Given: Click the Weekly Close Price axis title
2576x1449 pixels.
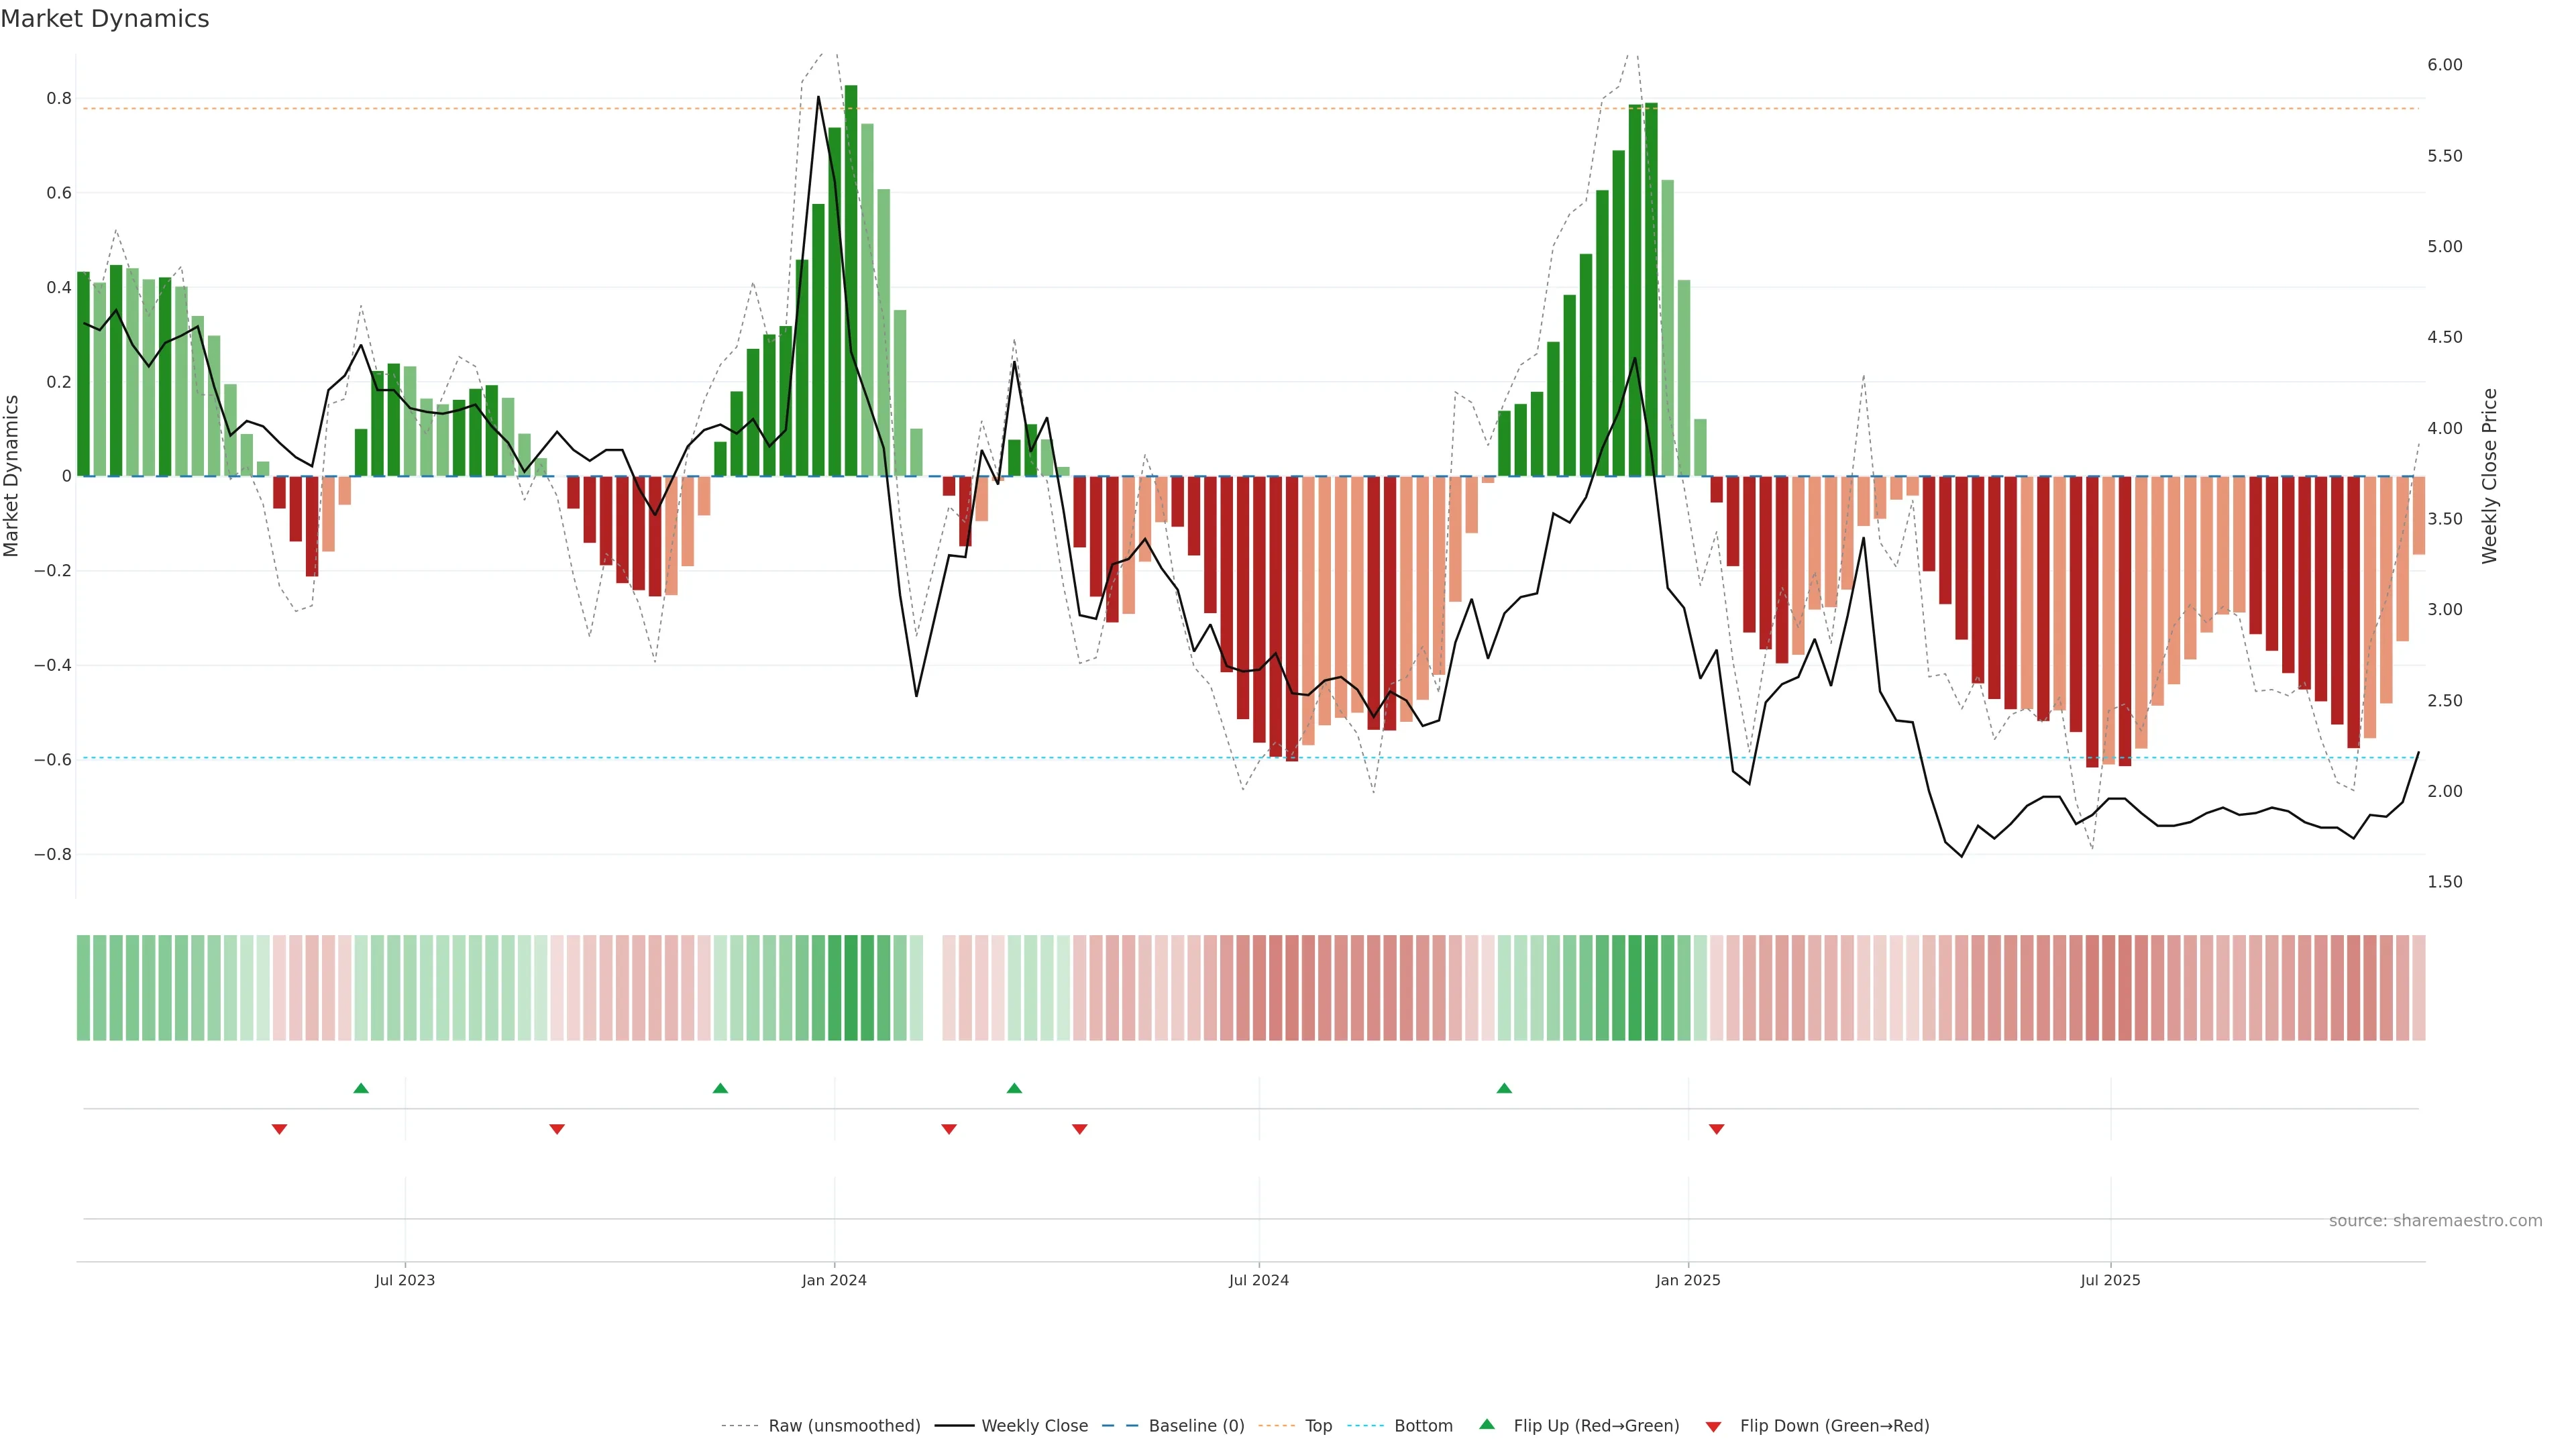Looking at the screenshot, I should click(x=2489, y=476).
